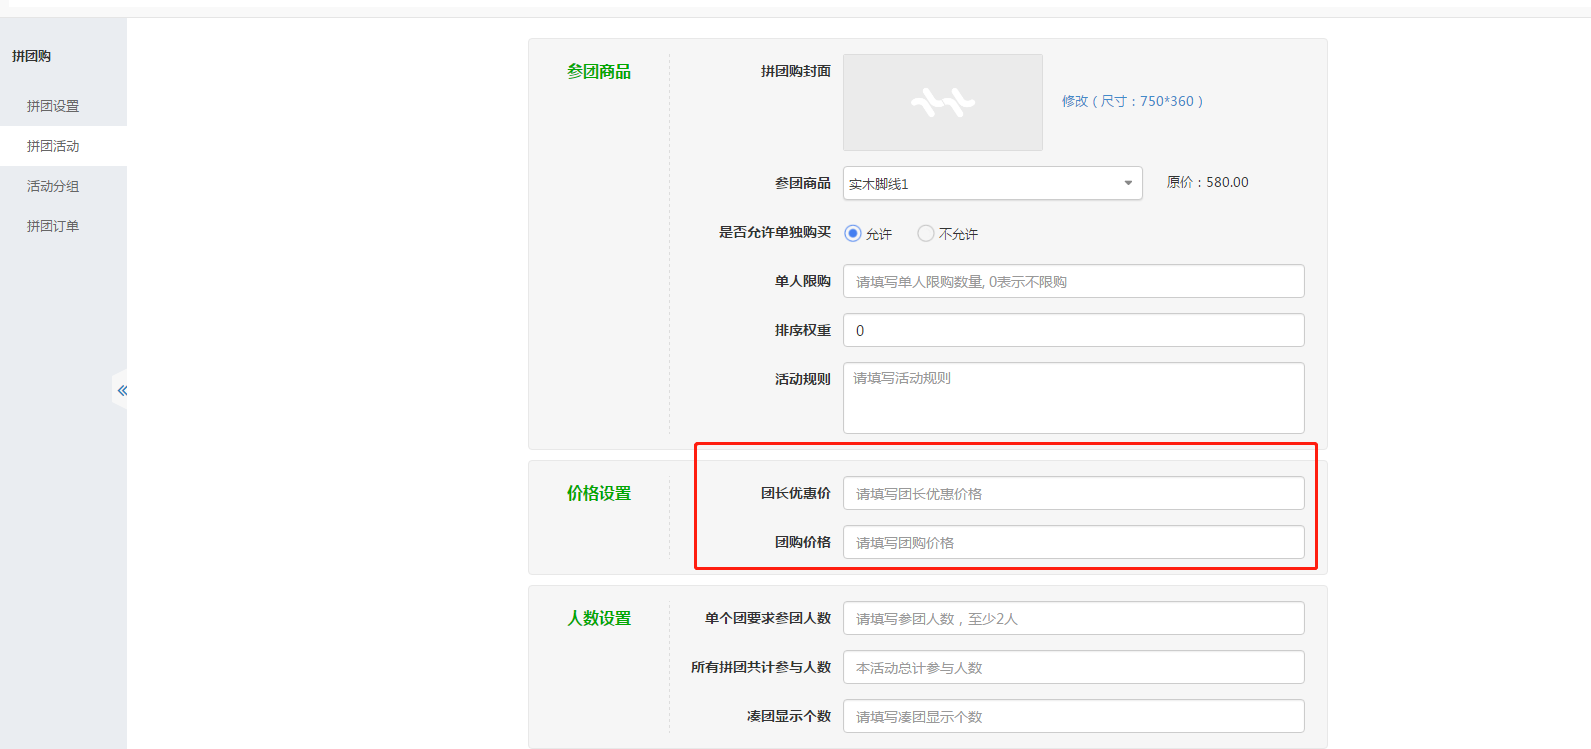This screenshot has height=749, width=1591.
Task: Click the 拼团购 sidebar heading
Action: (x=32, y=56)
